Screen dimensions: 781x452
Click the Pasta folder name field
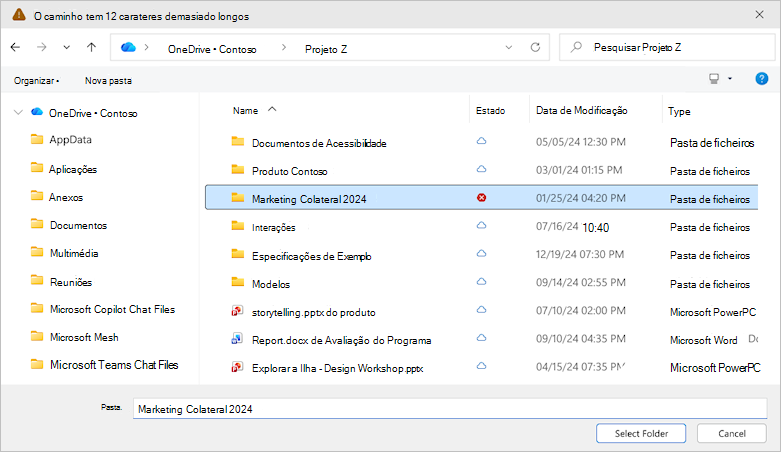tap(450, 409)
